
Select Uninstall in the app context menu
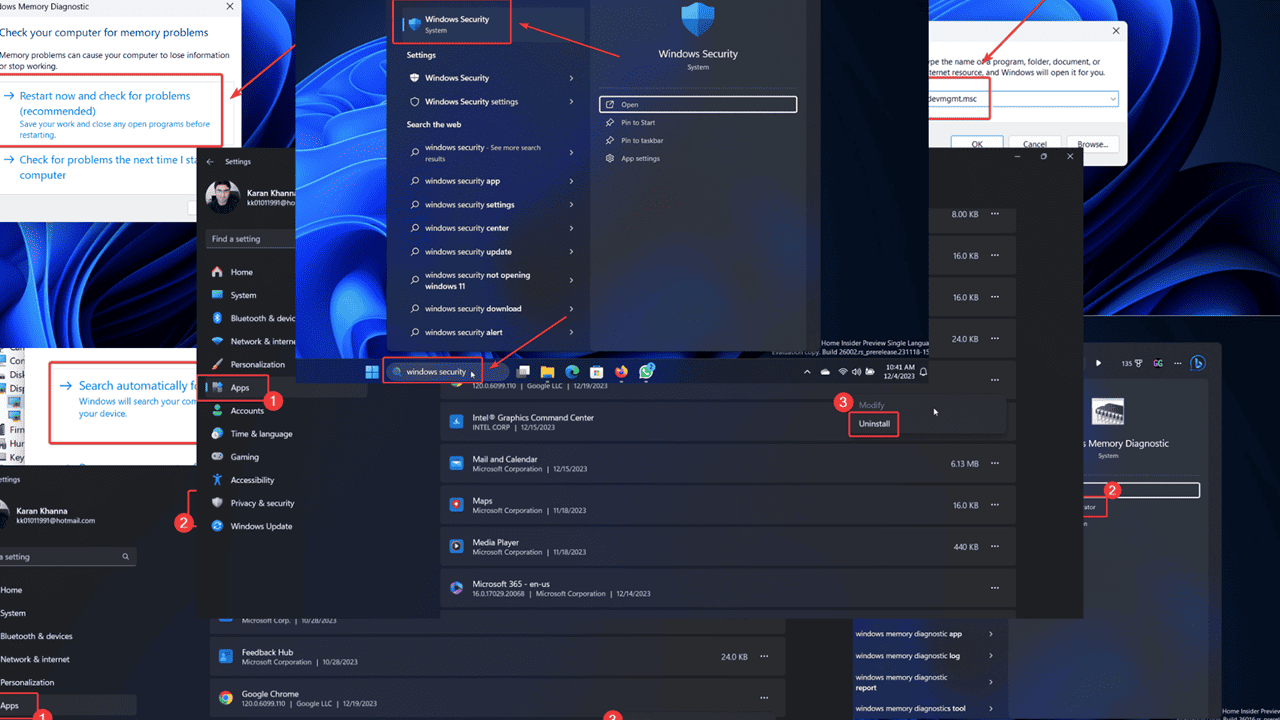[x=874, y=424]
